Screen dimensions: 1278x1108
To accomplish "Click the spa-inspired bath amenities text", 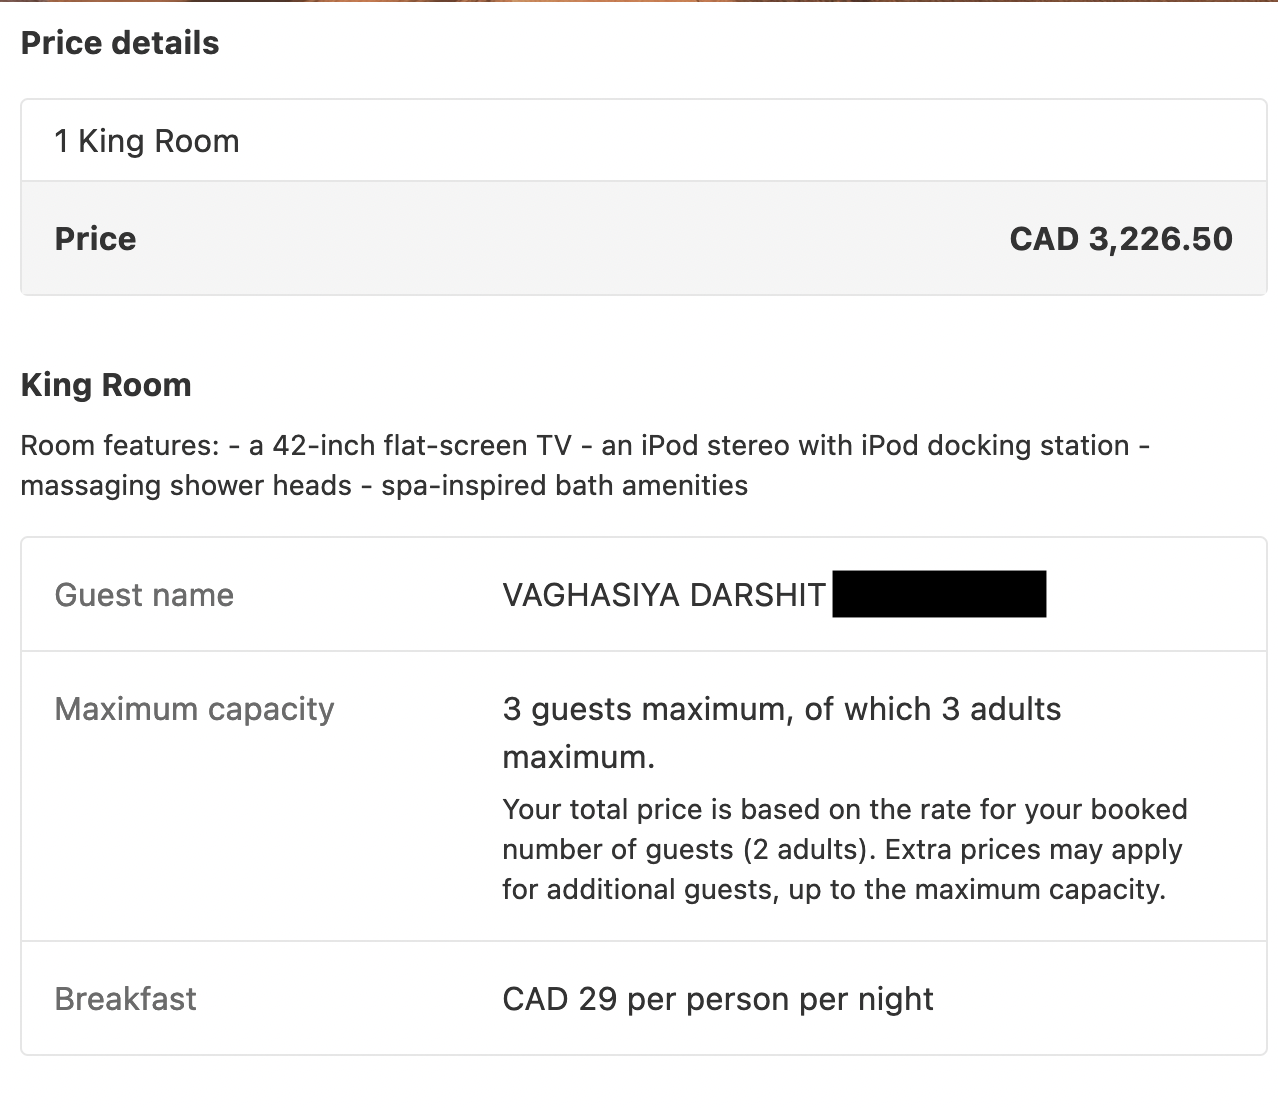I will 565,485.
